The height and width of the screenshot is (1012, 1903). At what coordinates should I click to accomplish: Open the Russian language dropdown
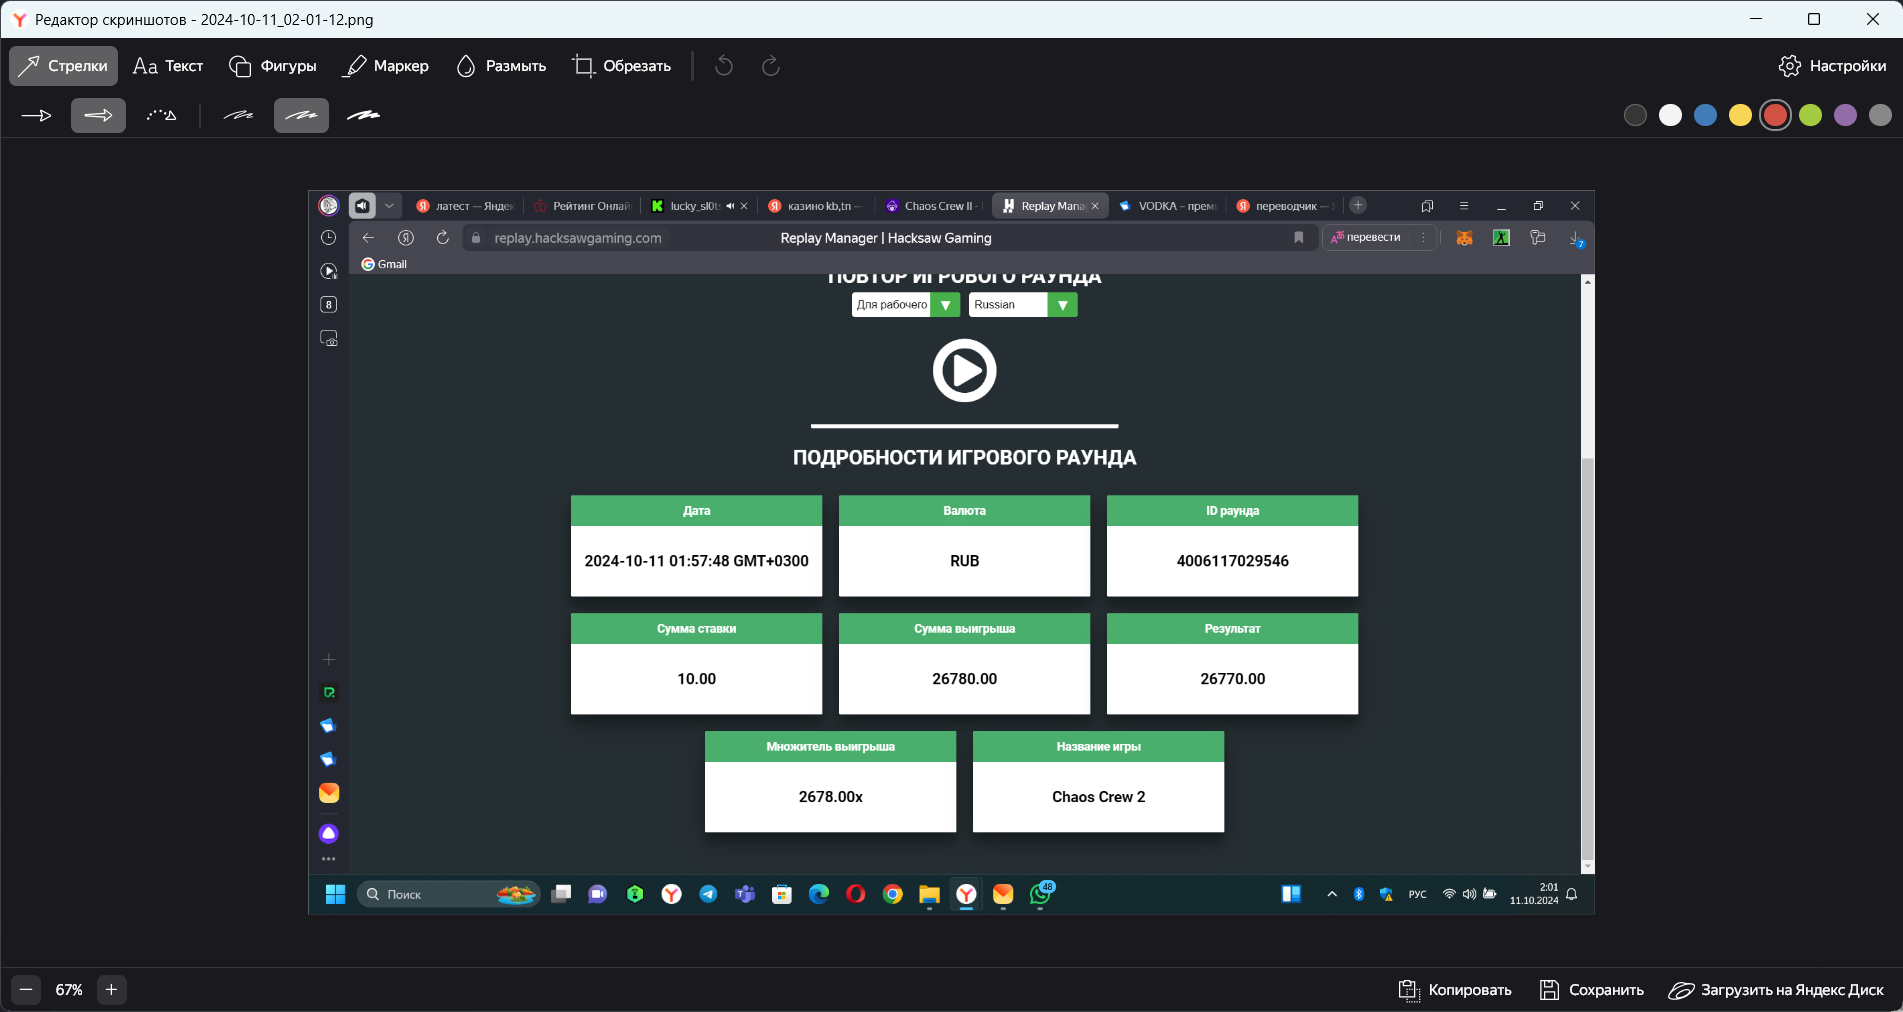click(1062, 305)
